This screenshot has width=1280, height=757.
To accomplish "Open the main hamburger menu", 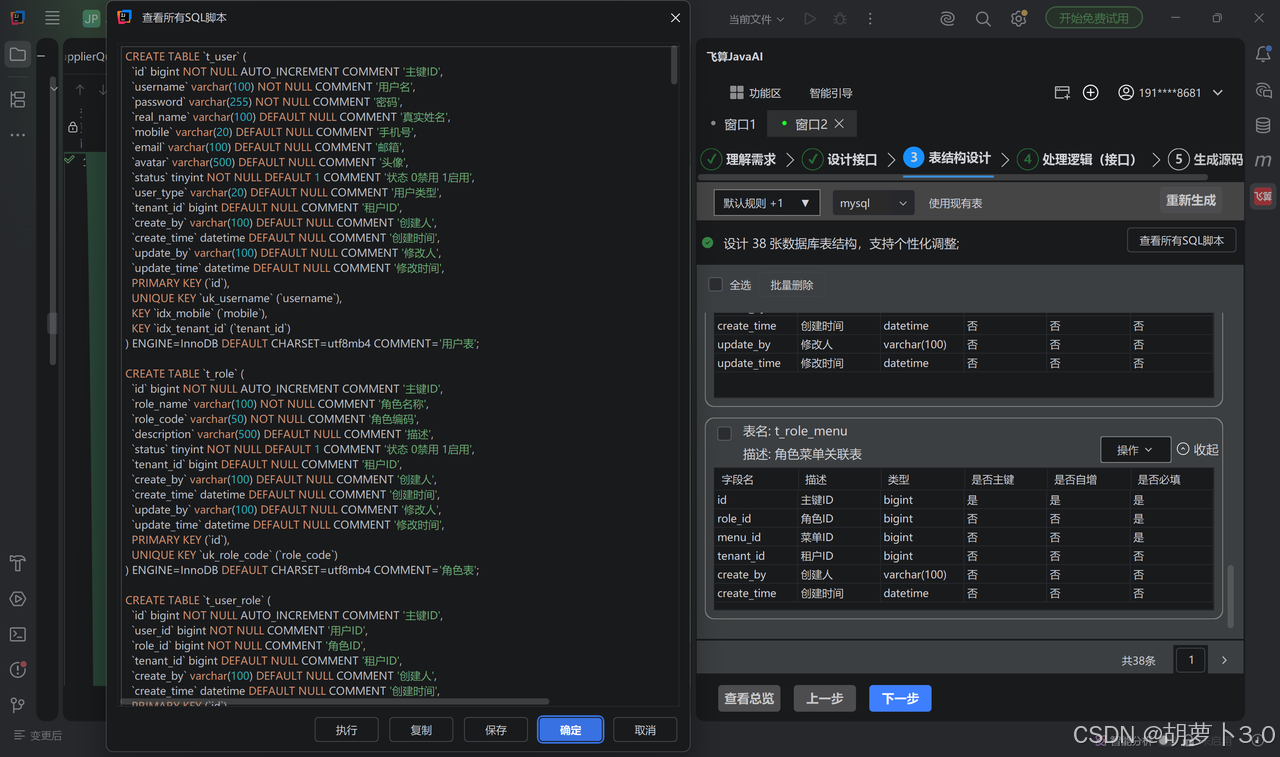I will pos(52,18).
